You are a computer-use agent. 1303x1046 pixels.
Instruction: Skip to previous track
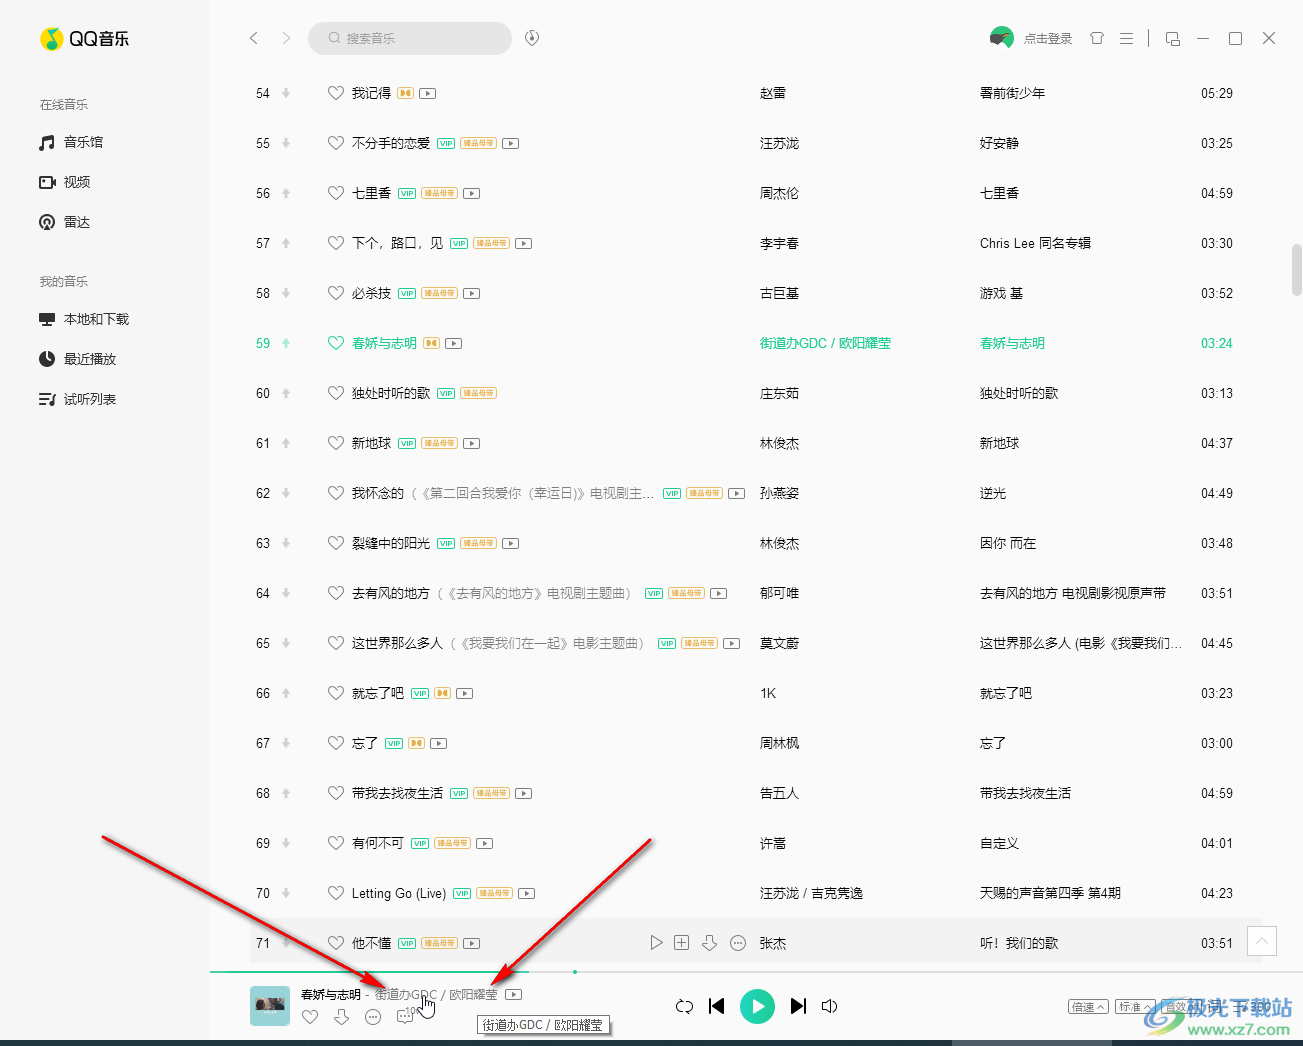(717, 1006)
